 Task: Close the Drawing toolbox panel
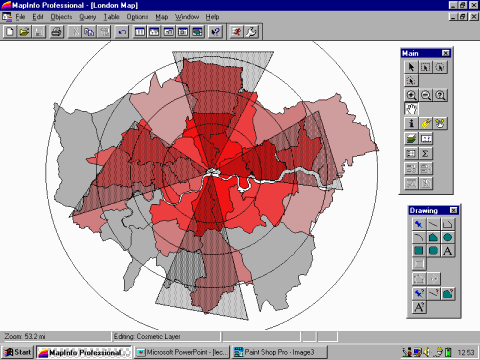453,210
